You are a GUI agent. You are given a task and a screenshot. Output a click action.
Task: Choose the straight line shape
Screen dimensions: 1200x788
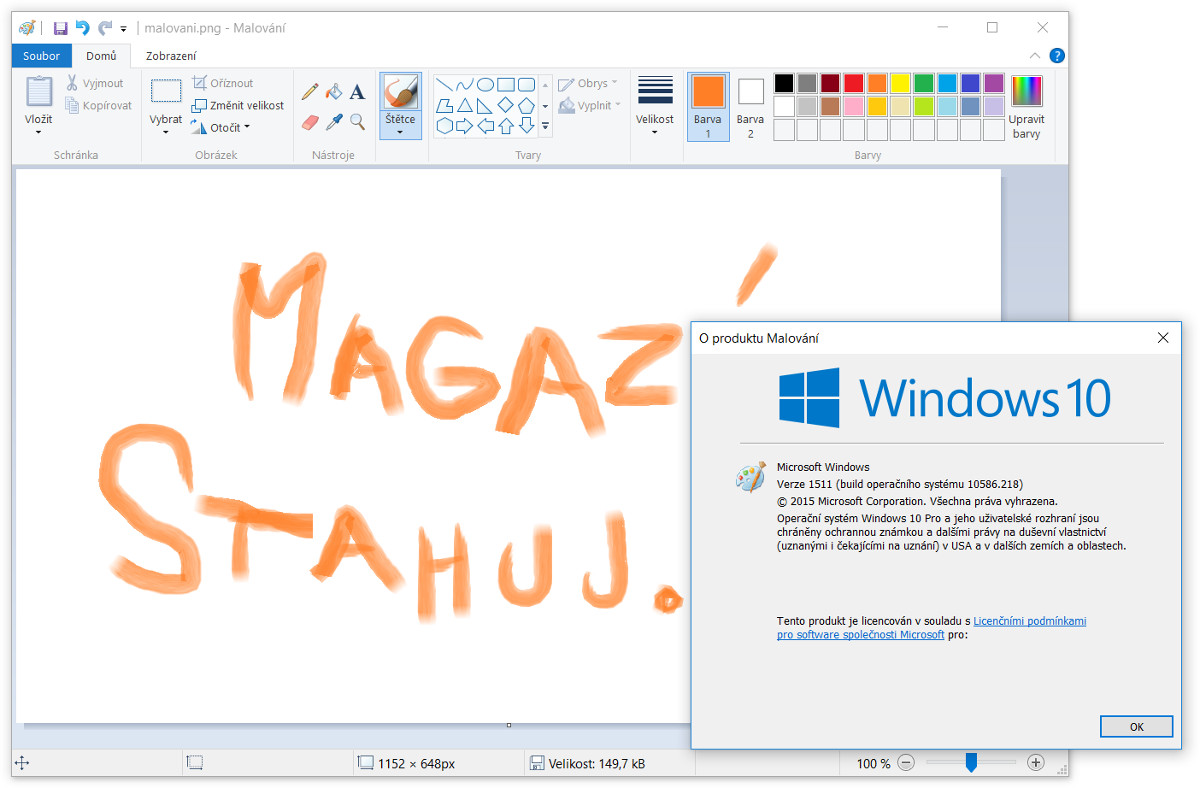[445, 84]
